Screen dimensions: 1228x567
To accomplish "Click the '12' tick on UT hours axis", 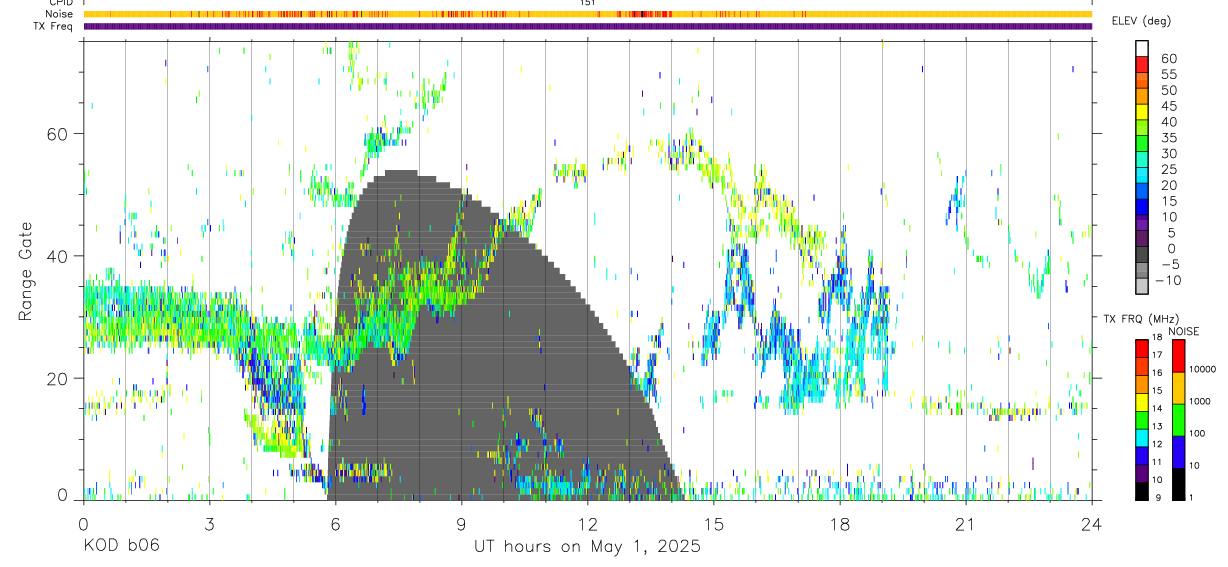I will coord(587,523).
